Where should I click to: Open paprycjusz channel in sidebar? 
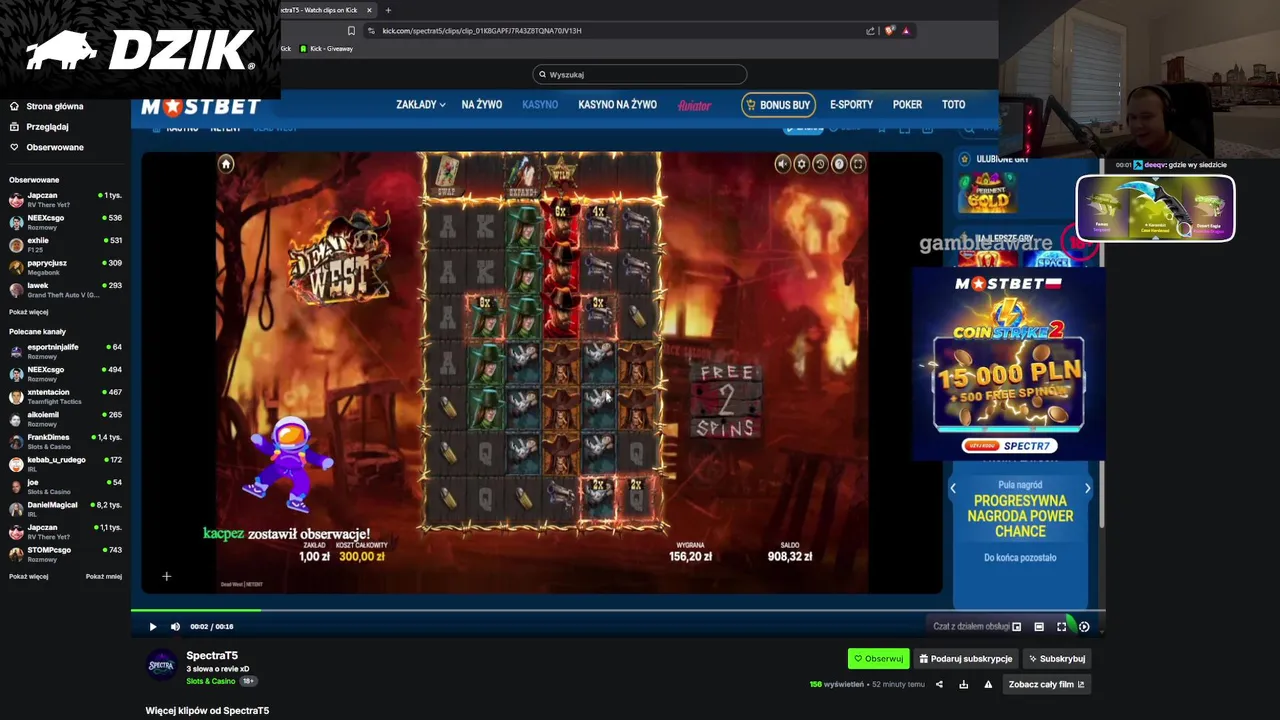65,267
